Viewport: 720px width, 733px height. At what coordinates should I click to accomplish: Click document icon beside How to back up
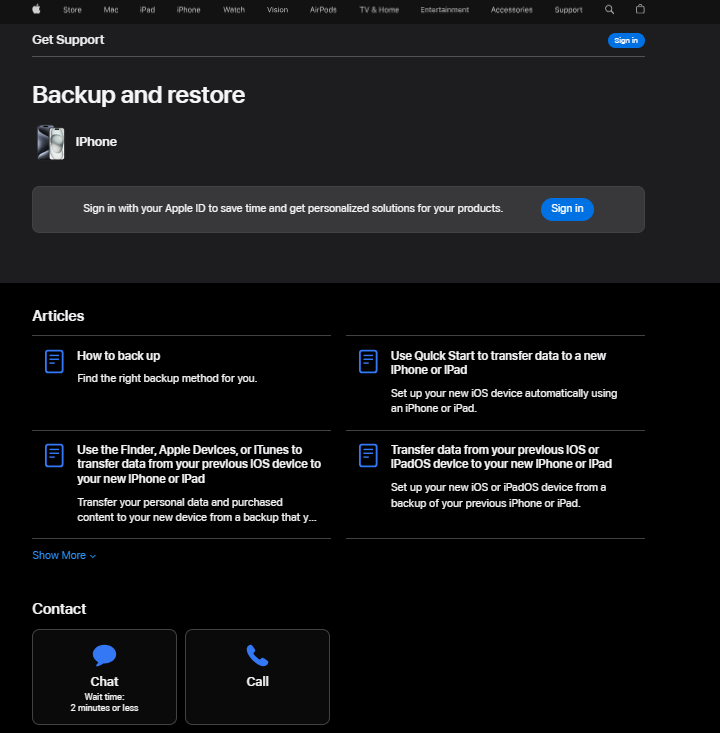coord(54,362)
